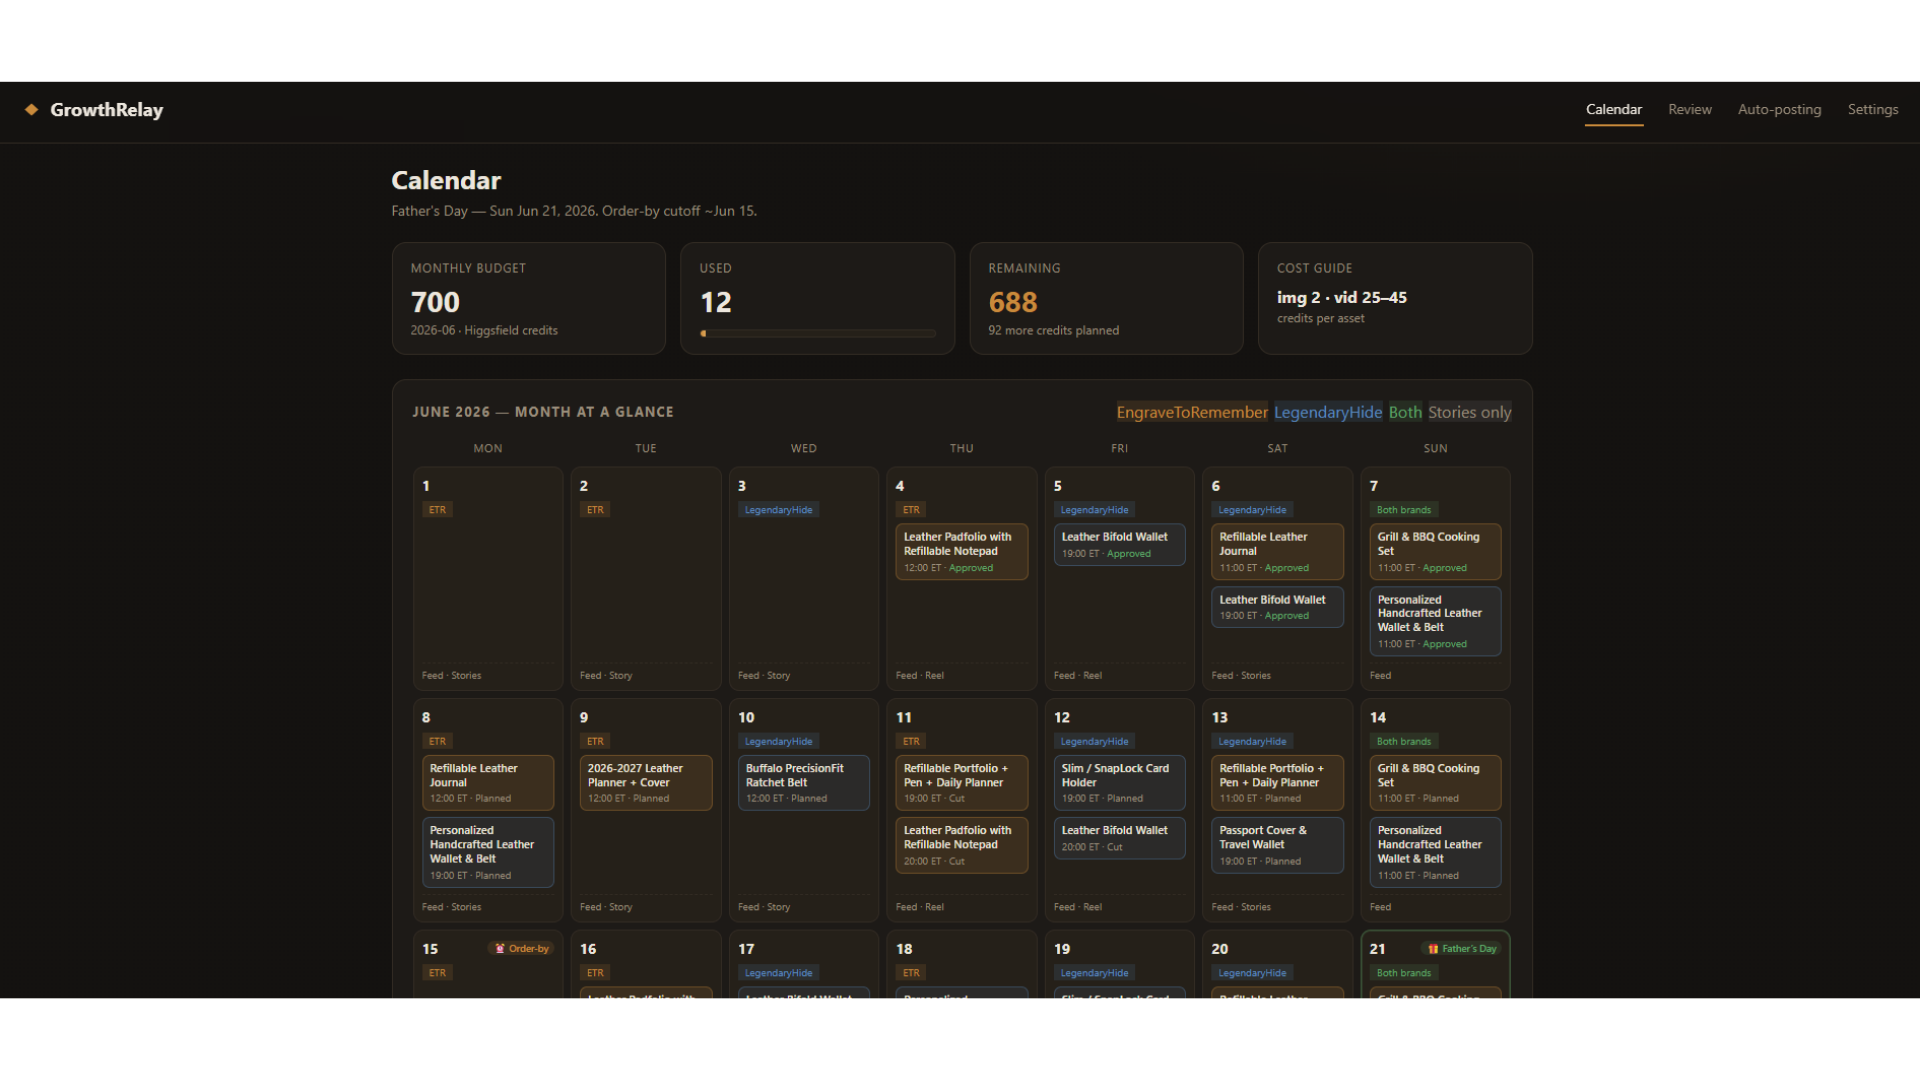Open Grill & BBQ Cooking Set on June 7
The image size is (1920, 1080).
click(1435, 552)
